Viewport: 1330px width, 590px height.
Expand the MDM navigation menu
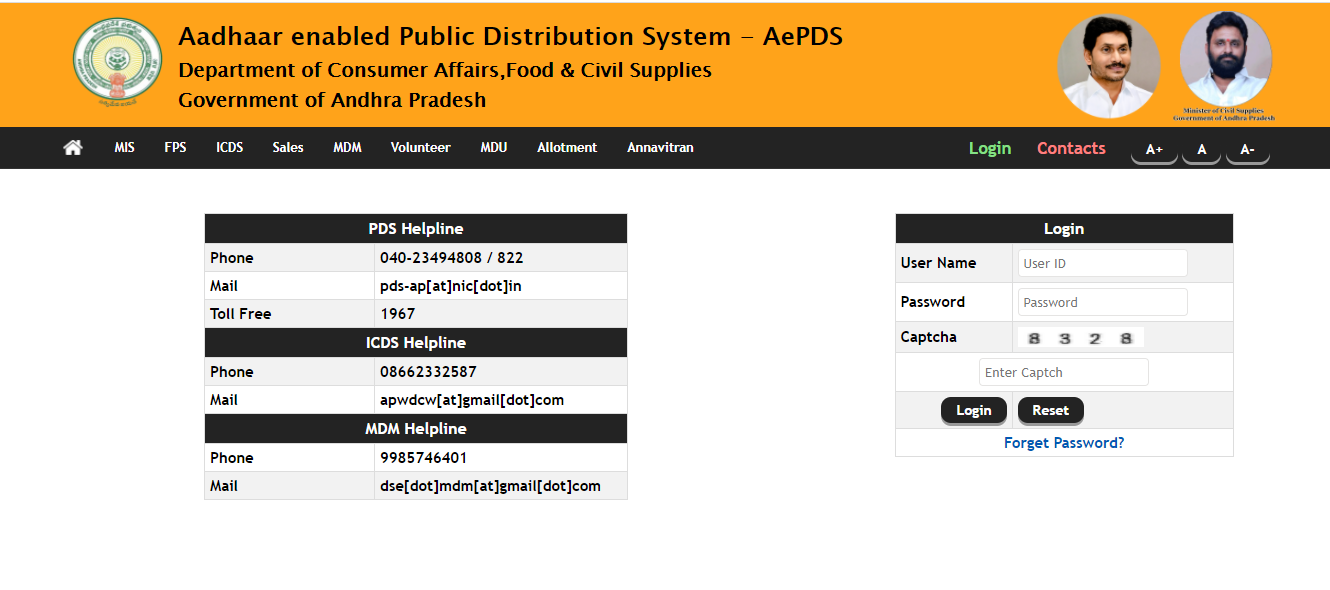pos(347,148)
